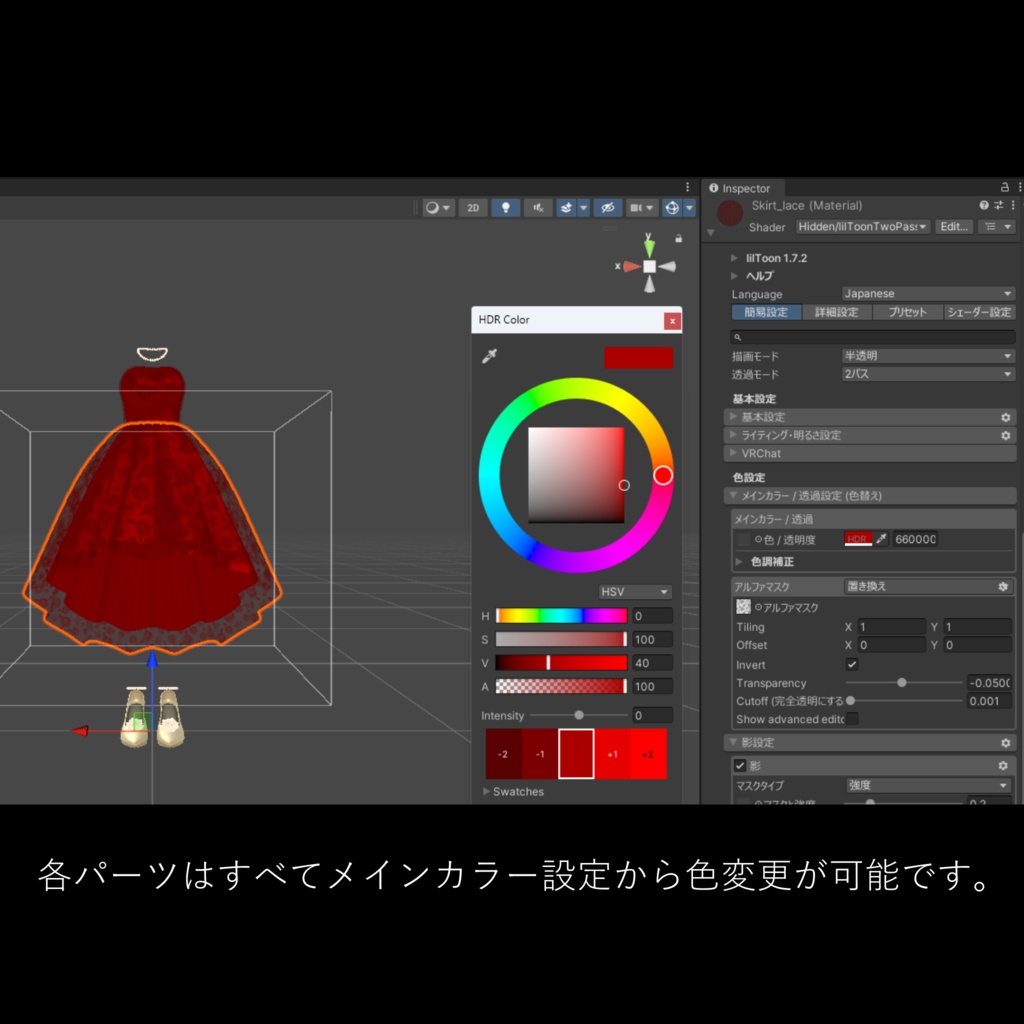Toggle the Invert checkbox for the alpha mask
This screenshot has width=1024, height=1024.
tap(854, 664)
